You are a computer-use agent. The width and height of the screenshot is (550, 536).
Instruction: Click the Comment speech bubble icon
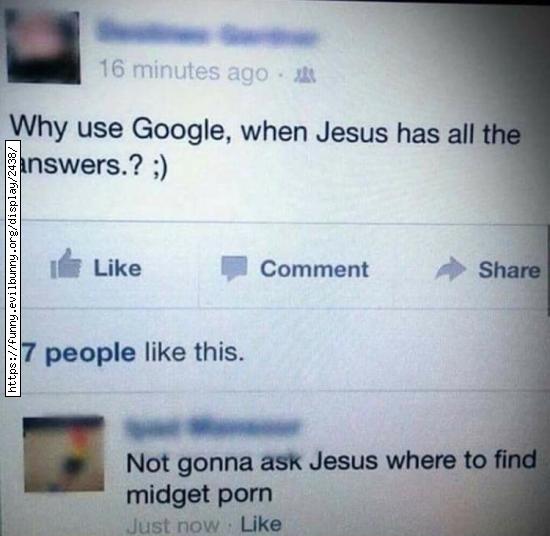[x=234, y=269]
